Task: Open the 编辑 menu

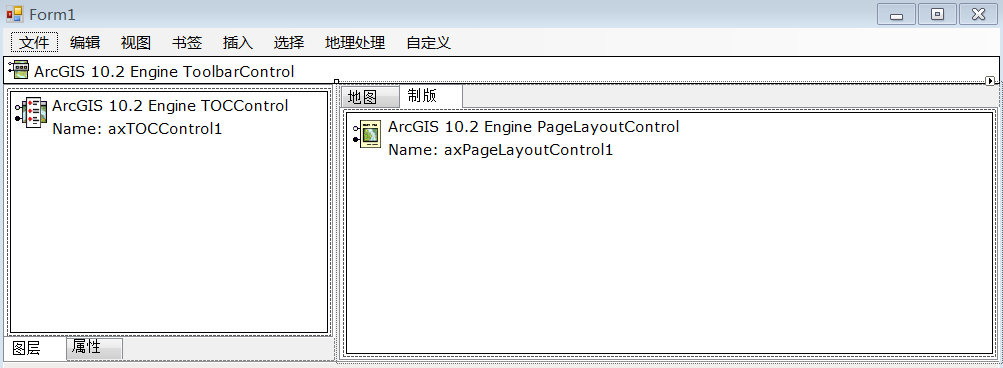Action: [85, 43]
